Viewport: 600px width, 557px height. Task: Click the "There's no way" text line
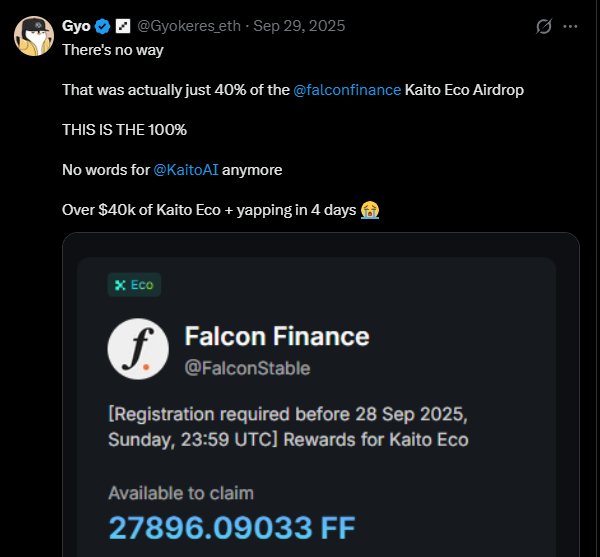click(113, 49)
